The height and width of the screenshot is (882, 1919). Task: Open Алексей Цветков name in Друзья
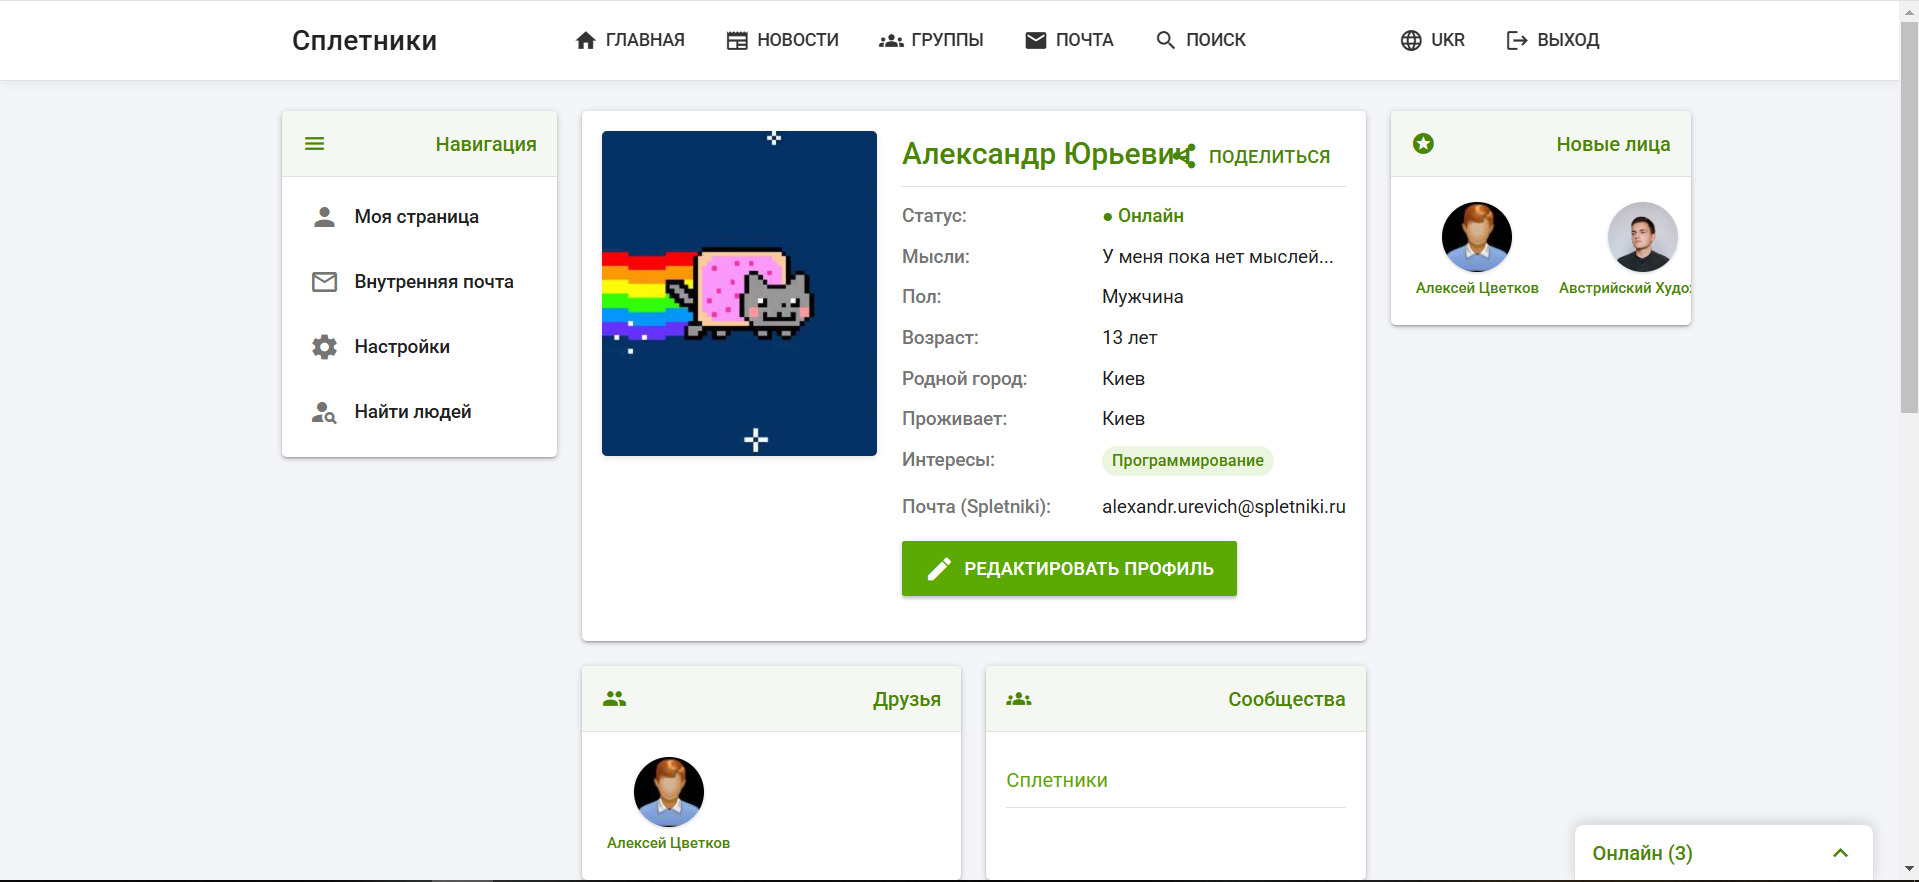click(x=668, y=843)
